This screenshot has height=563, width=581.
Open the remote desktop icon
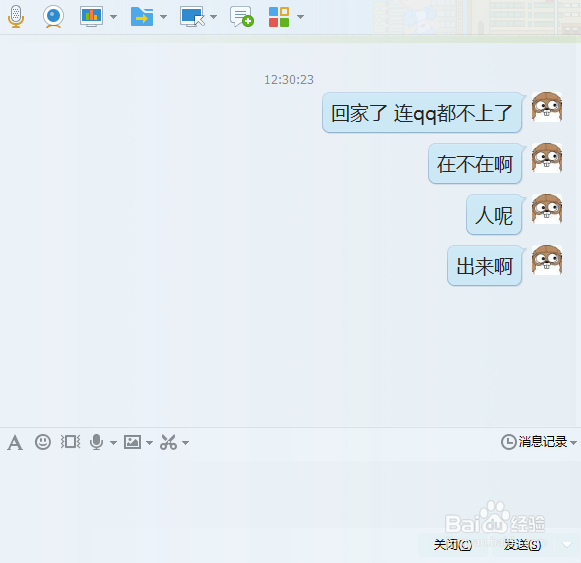(x=192, y=17)
